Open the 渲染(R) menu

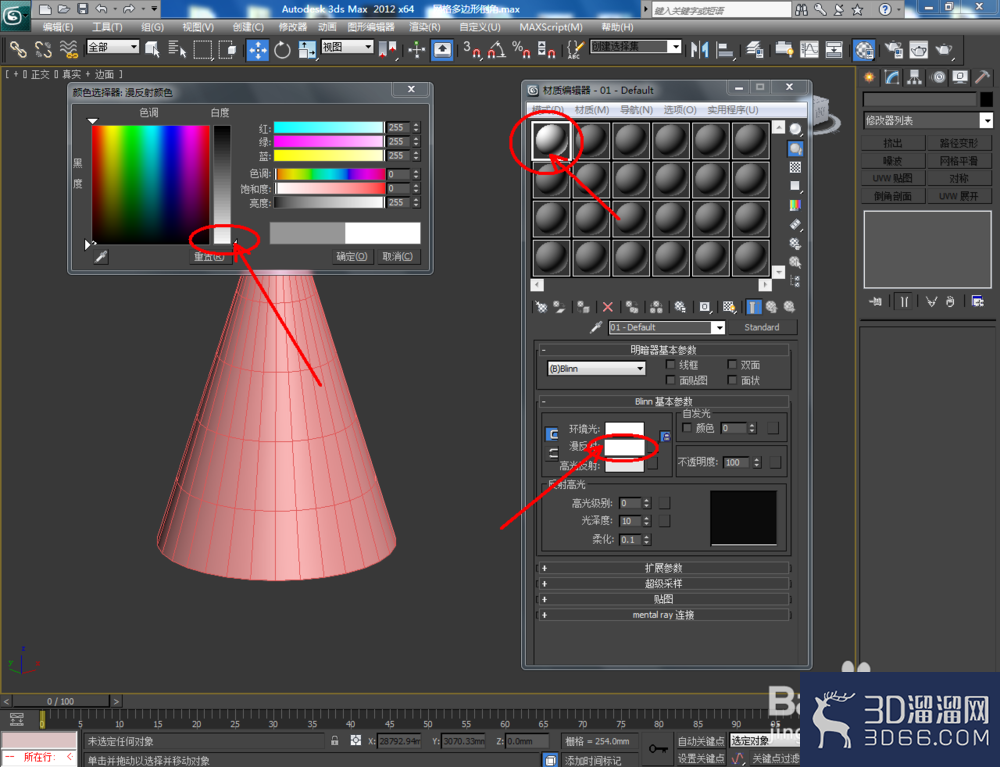pos(424,27)
